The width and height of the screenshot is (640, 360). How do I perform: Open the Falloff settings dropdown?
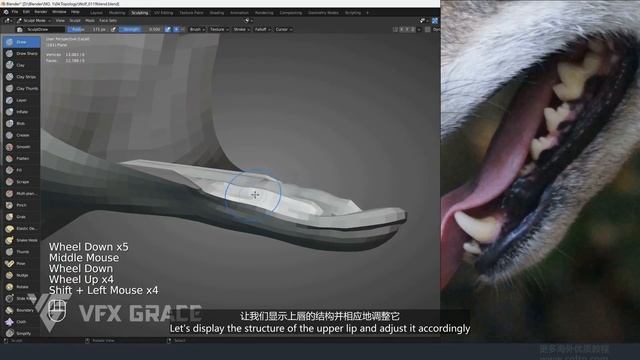point(262,29)
